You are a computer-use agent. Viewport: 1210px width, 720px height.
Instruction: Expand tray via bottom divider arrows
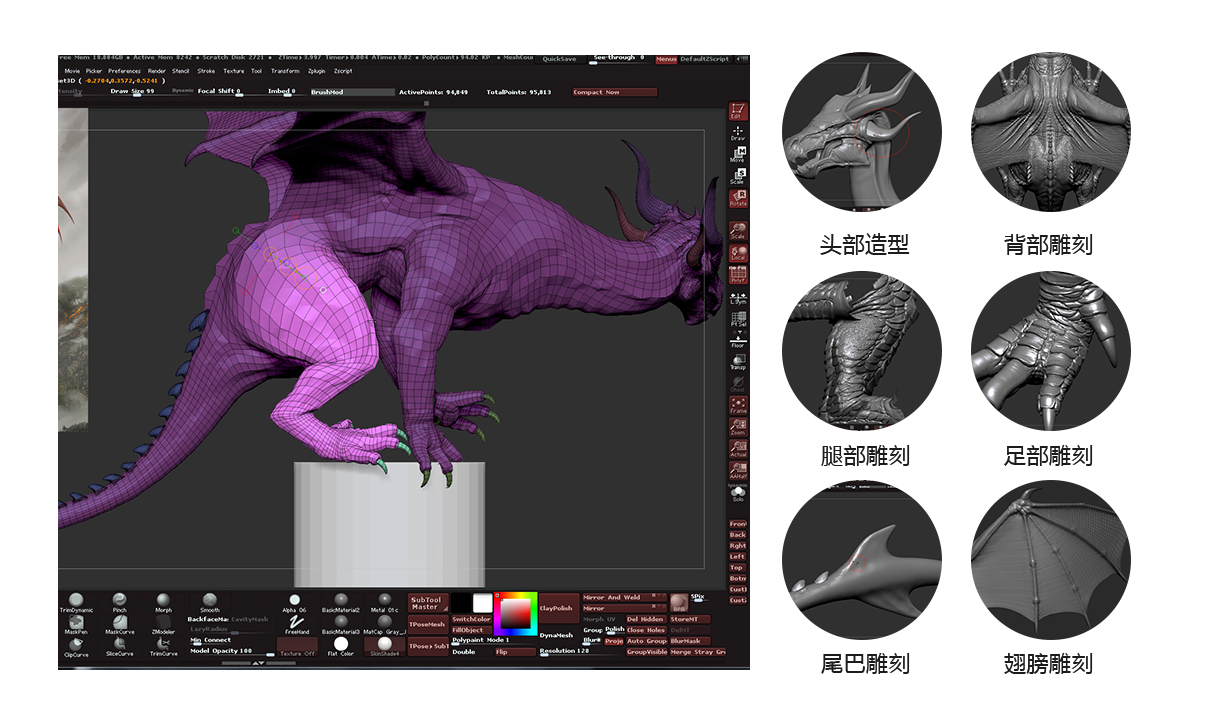click(x=257, y=663)
